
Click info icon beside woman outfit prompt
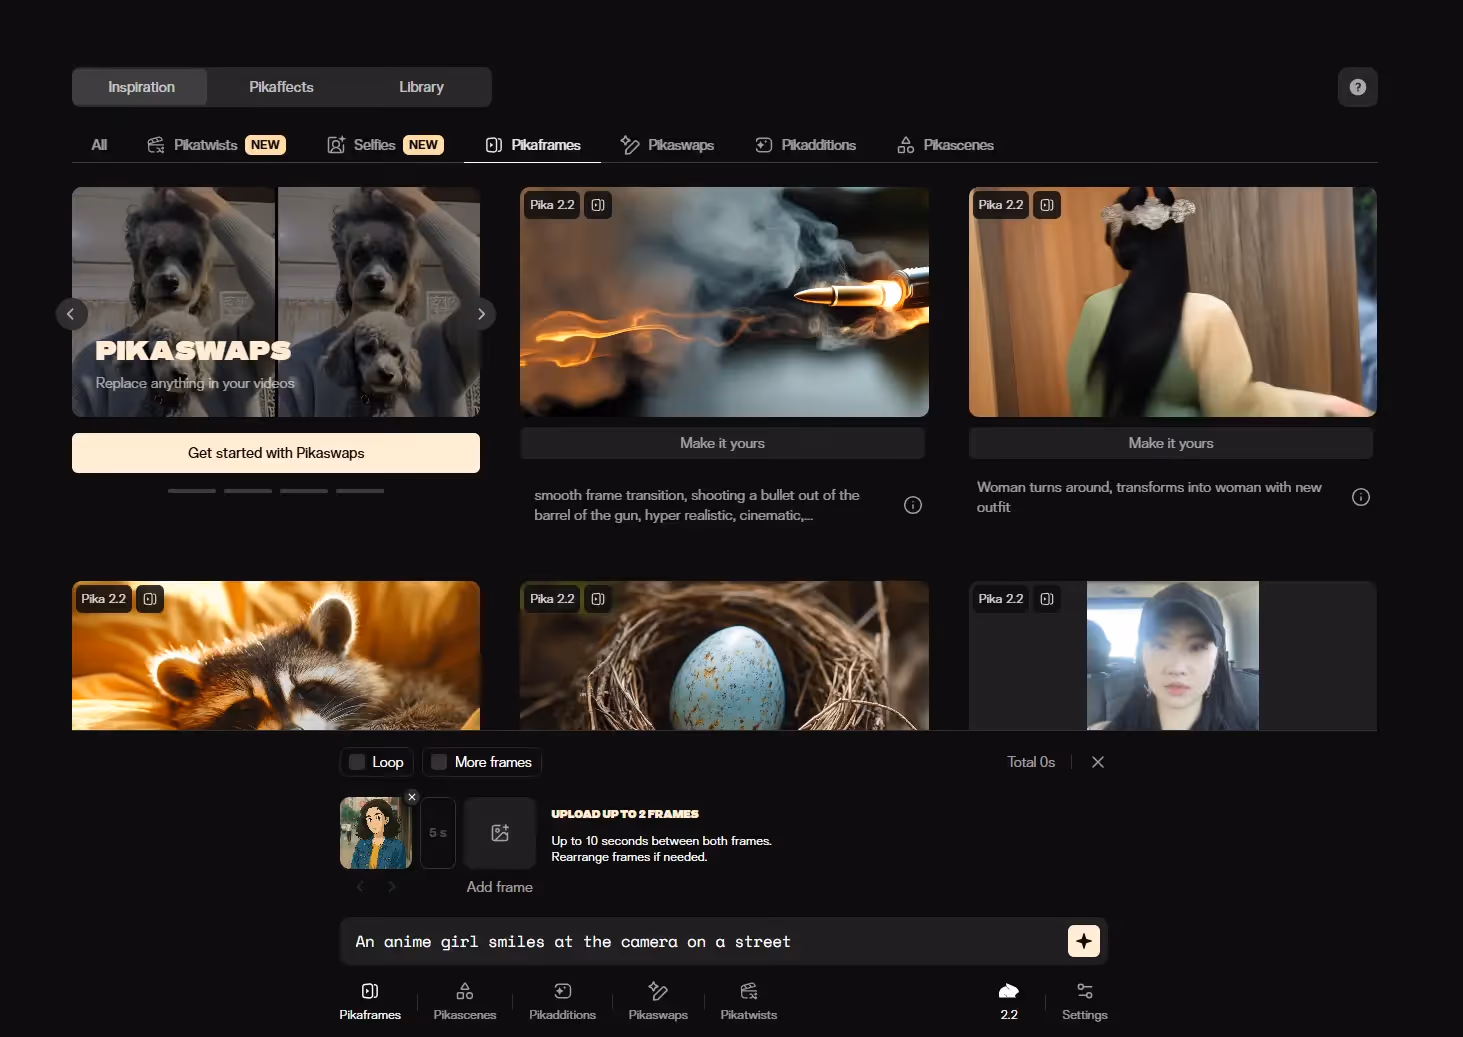(x=1361, y=497)
